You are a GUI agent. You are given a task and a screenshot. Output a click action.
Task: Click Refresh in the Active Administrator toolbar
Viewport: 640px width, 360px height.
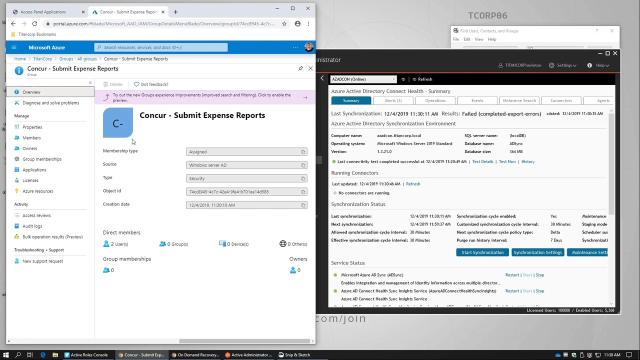[422, 79]
